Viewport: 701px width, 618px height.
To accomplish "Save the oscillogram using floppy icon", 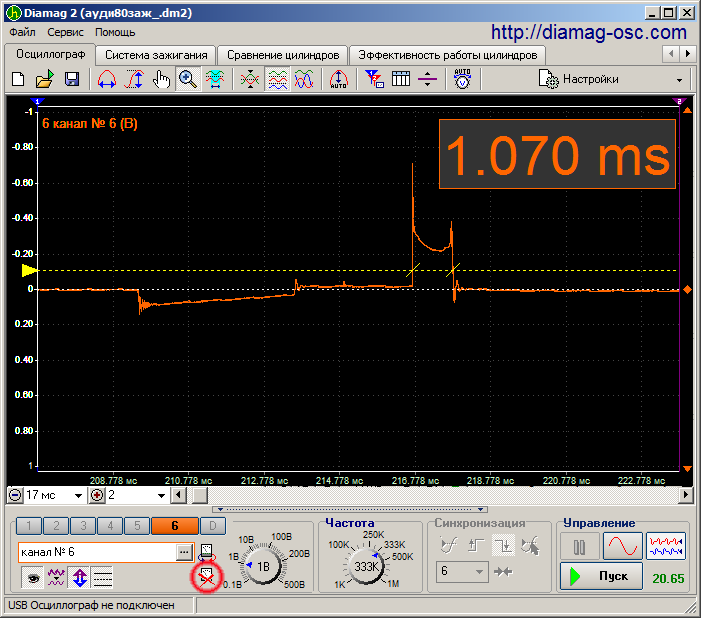I will (x=72, y=80).
